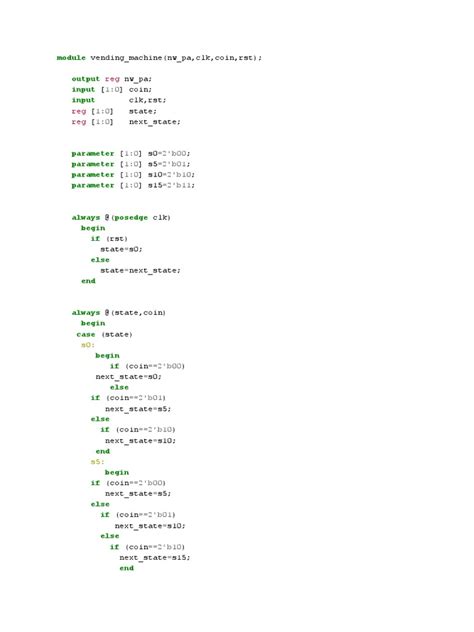Select the 'state=next_state;' assignment

[140, 270]
